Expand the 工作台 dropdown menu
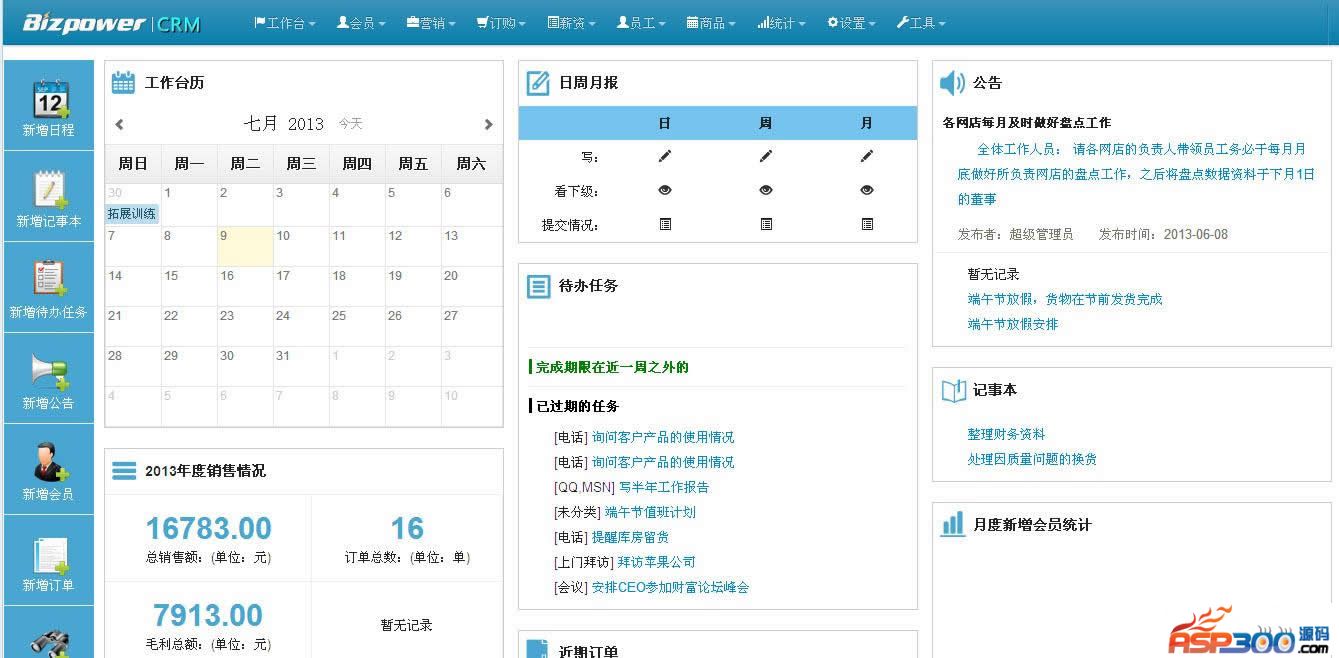Screen dimensions: 1339x658 [285, 23]
